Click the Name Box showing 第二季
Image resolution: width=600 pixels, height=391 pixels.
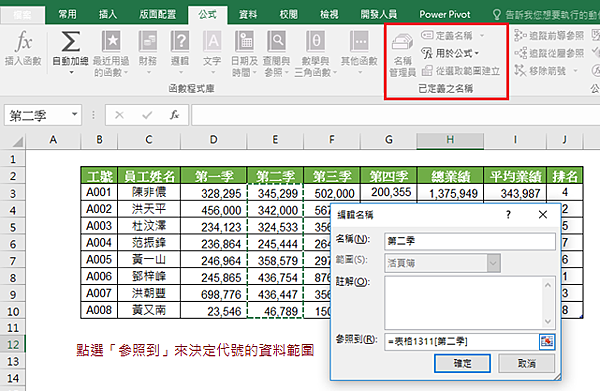tap(37, 115)
